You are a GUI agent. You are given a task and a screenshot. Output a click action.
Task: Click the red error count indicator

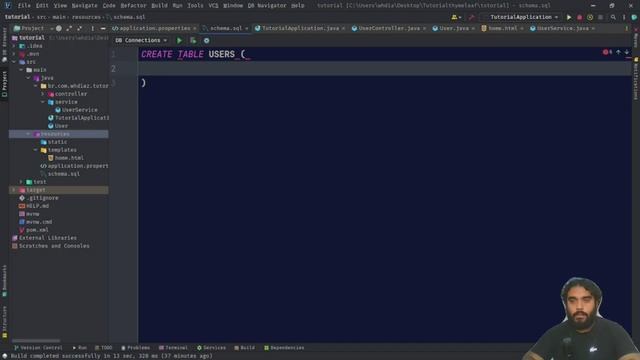[x=607, y=52]
